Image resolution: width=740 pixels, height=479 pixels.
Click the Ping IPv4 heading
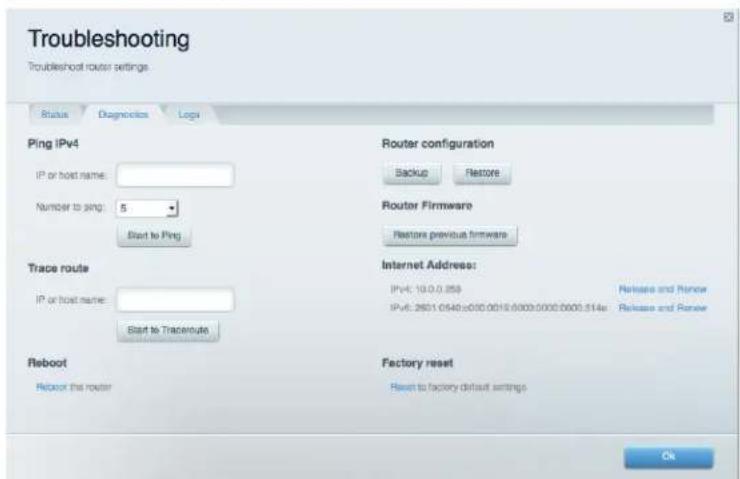53,144
